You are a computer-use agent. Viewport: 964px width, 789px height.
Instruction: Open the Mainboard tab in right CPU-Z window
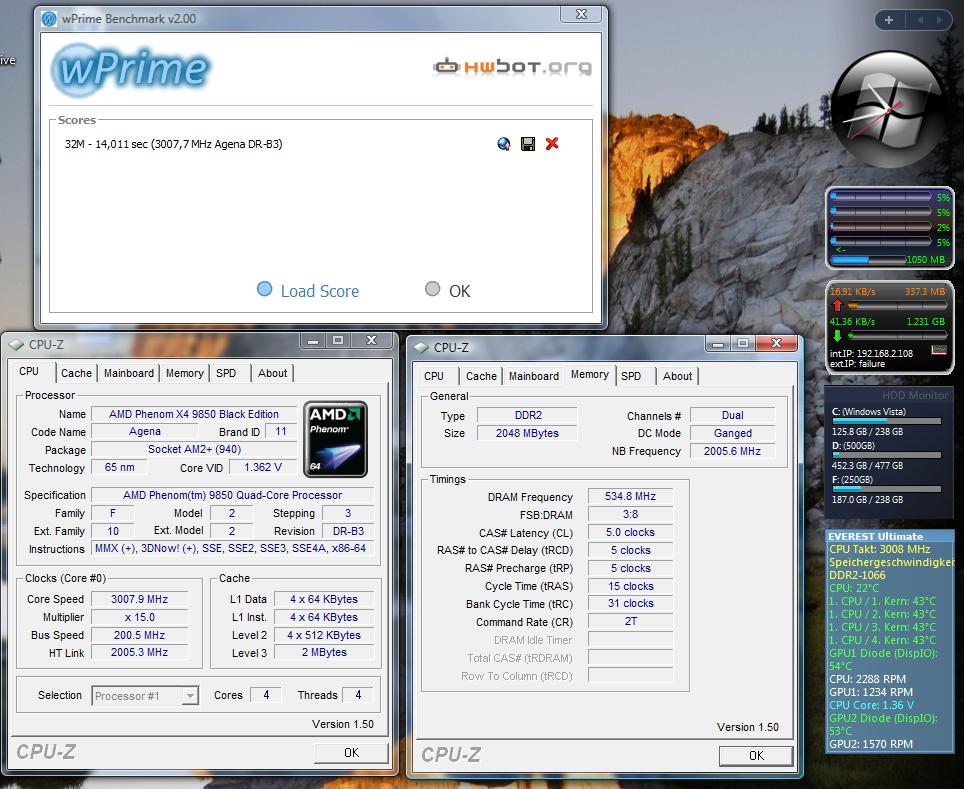point(534,376)
